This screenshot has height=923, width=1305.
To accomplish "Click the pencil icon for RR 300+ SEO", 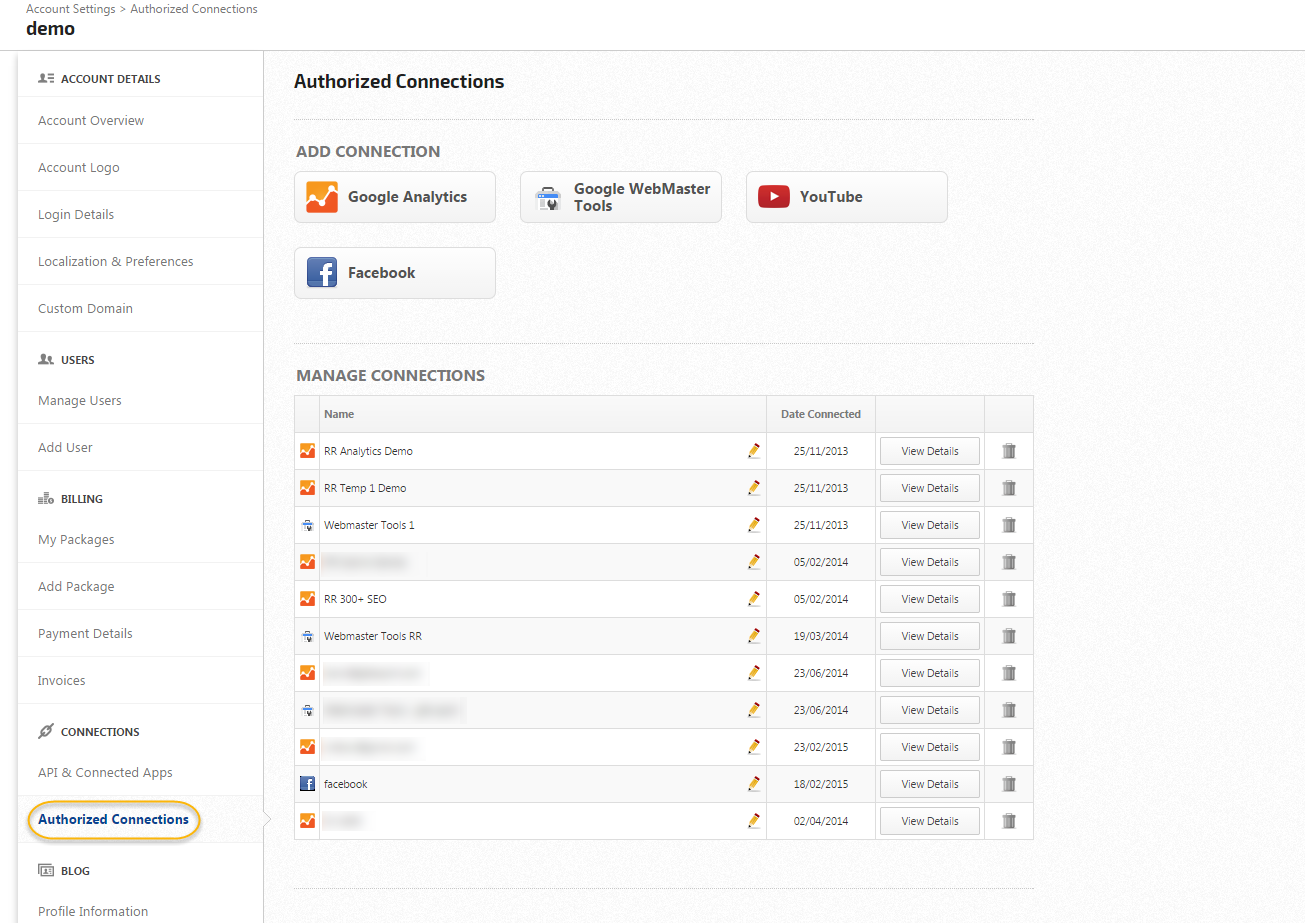I will (754, 599).
